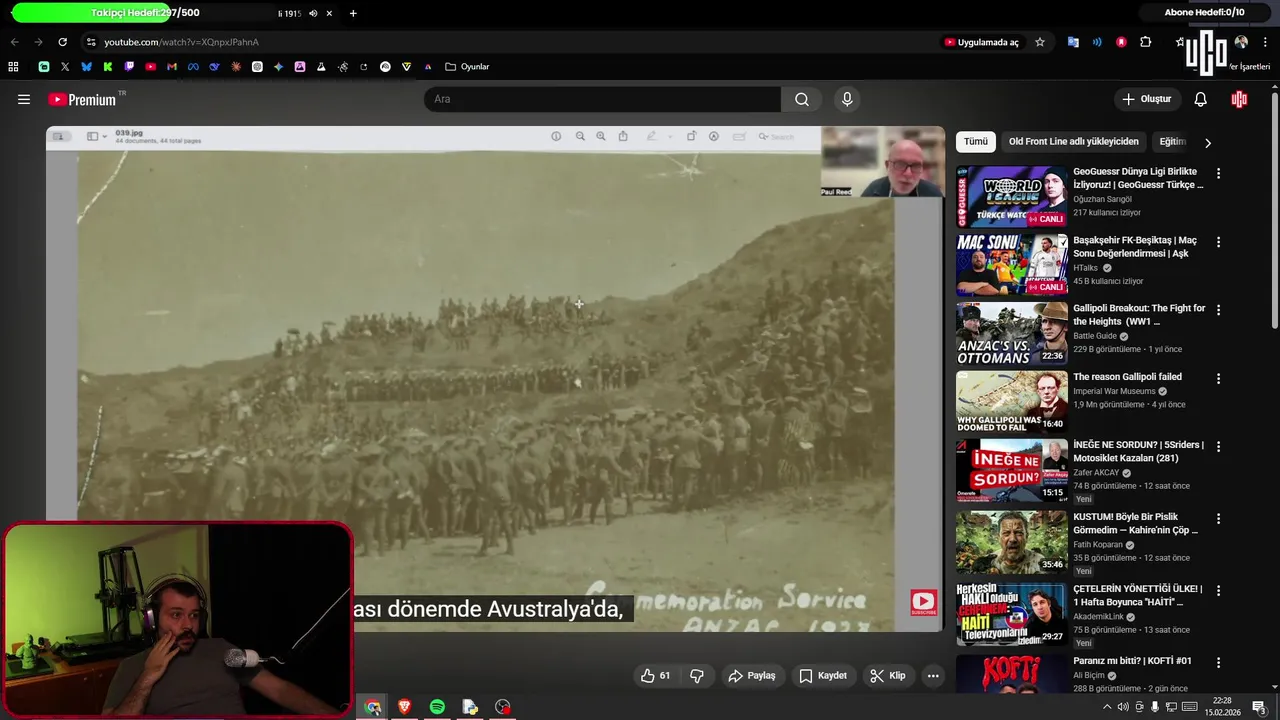Open the Kick bookmark
The width and height of the screenshot is (1280, 720).
(x=108, y=67)
